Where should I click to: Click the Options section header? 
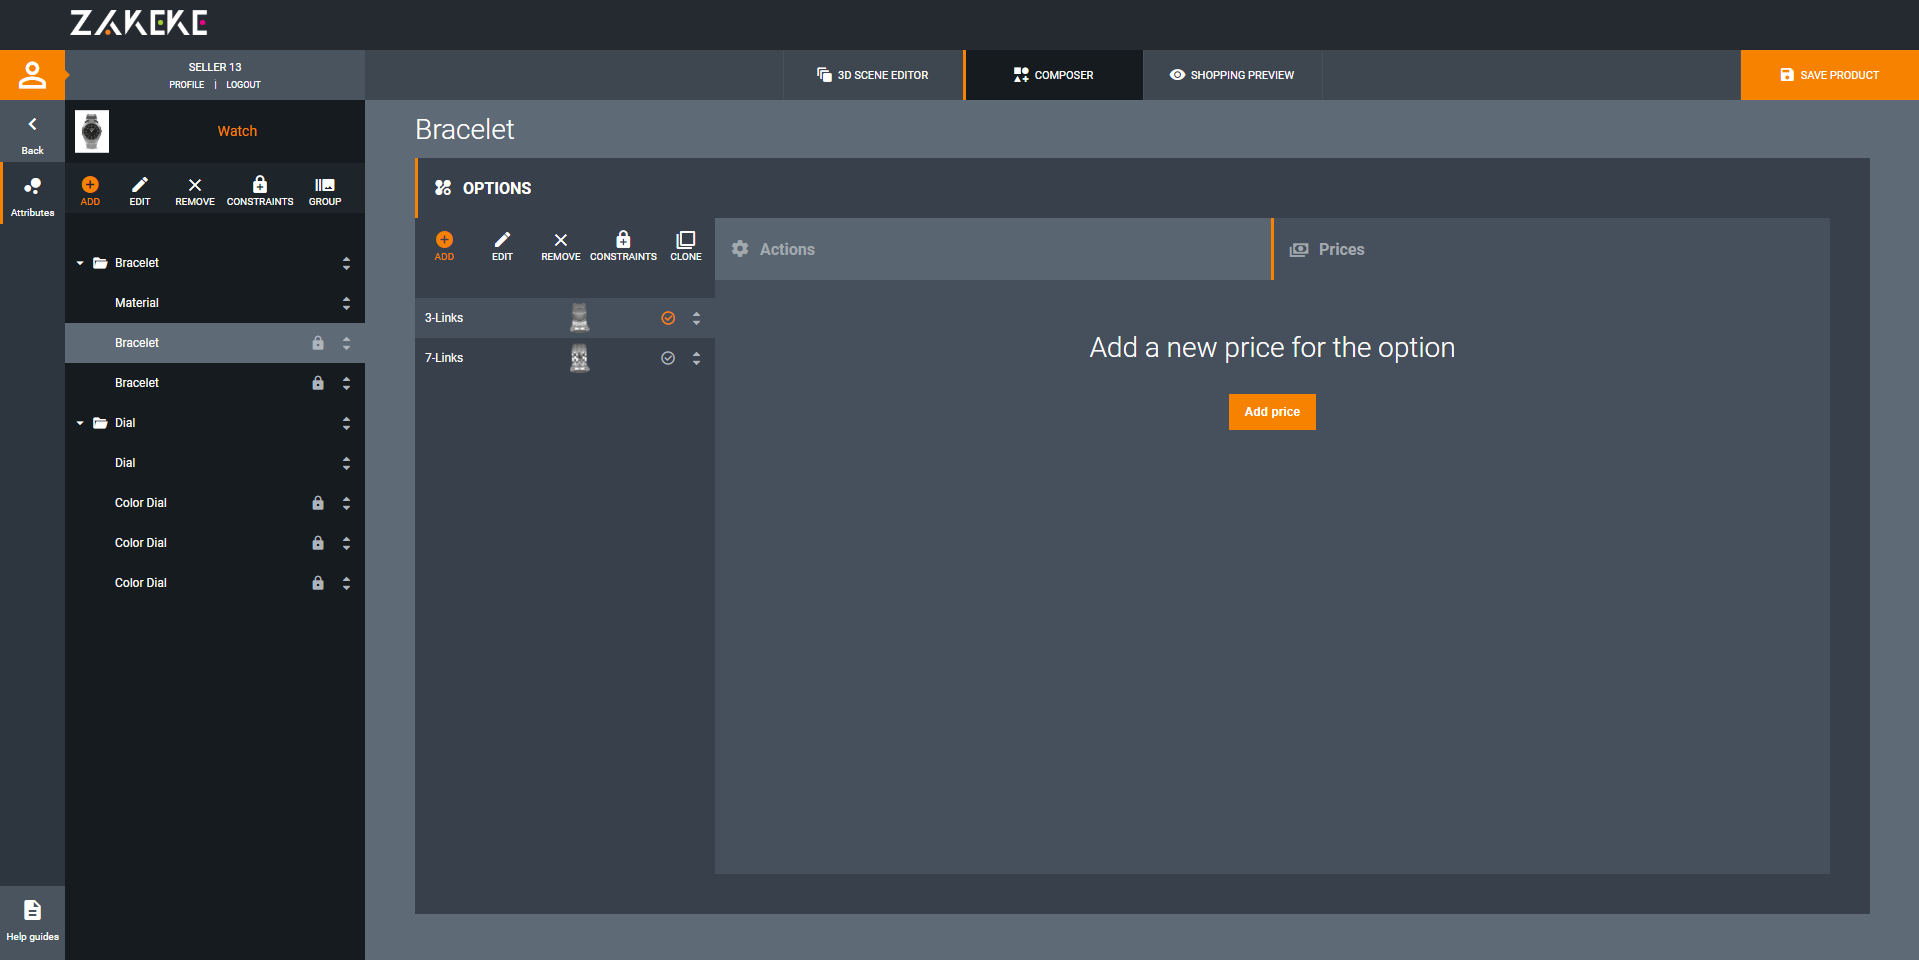click(497, 188)
